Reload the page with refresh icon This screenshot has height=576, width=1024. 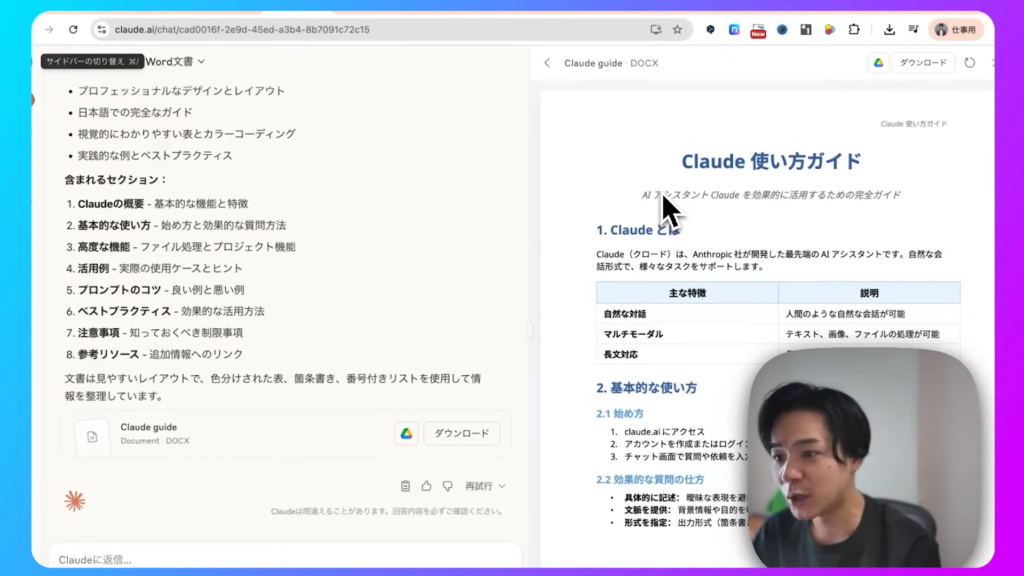click(x=73, y=29)
